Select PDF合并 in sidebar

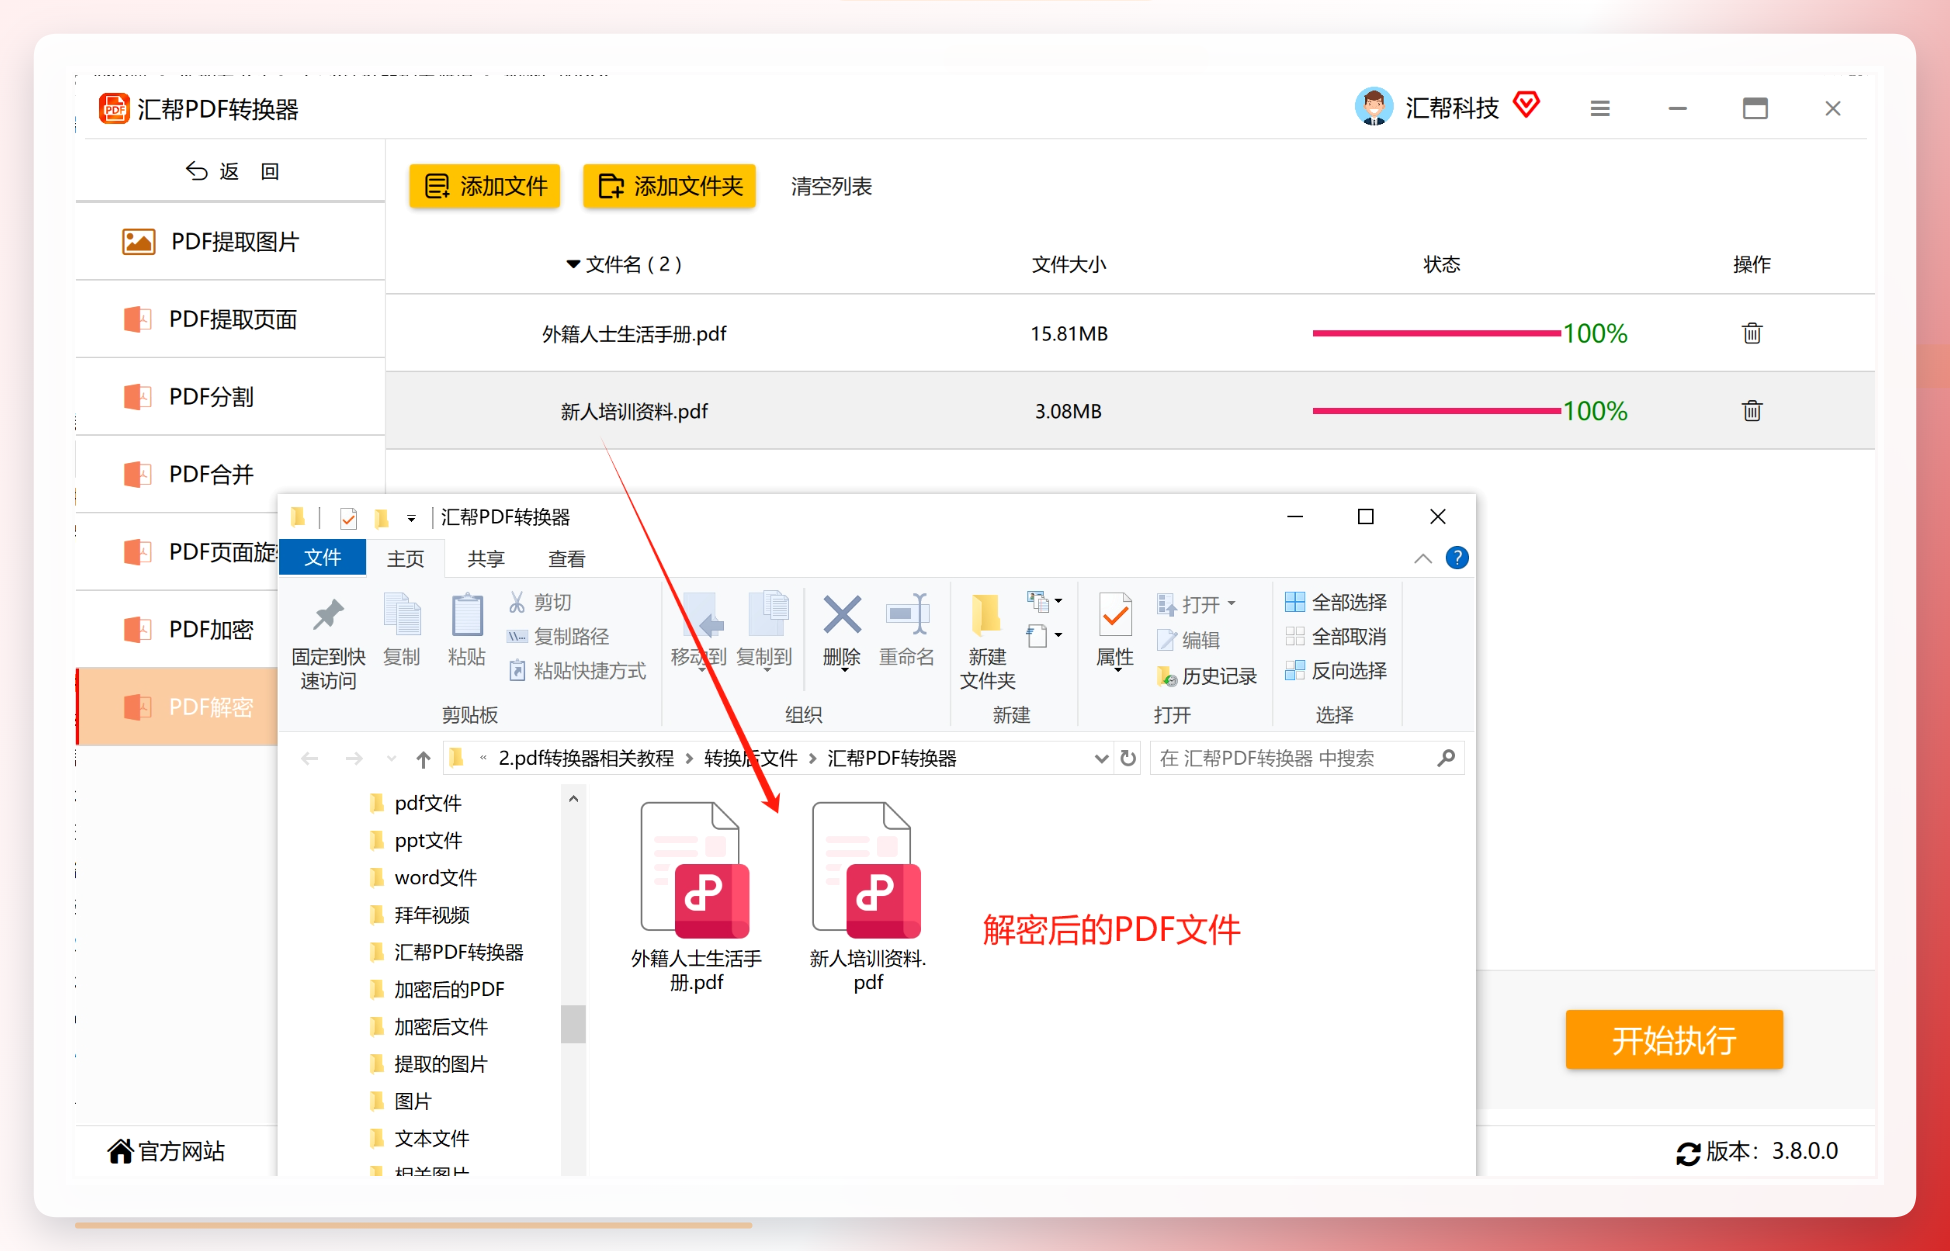230,475
